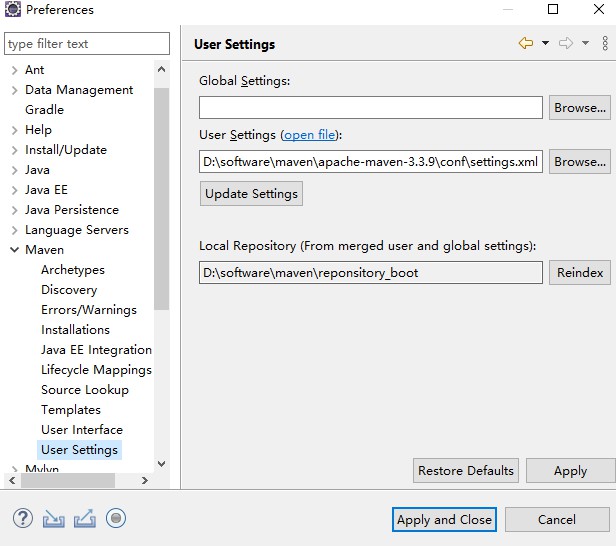Click the Cancel button
This screenshot has width=616, height=546.
coord(557,520)
